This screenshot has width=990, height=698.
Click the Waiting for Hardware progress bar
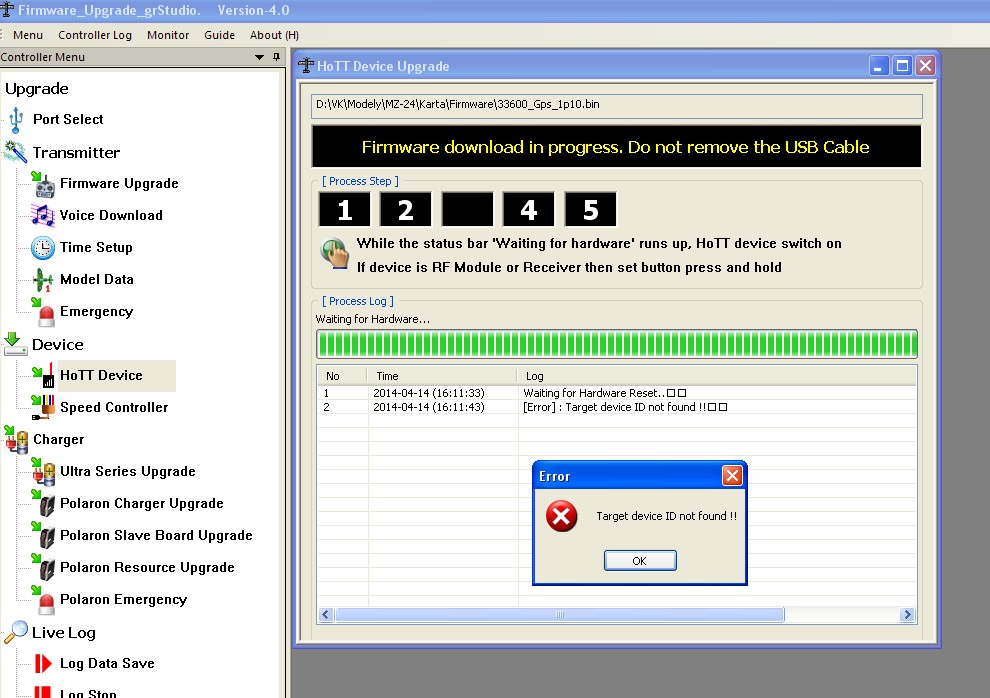point(616,344)
